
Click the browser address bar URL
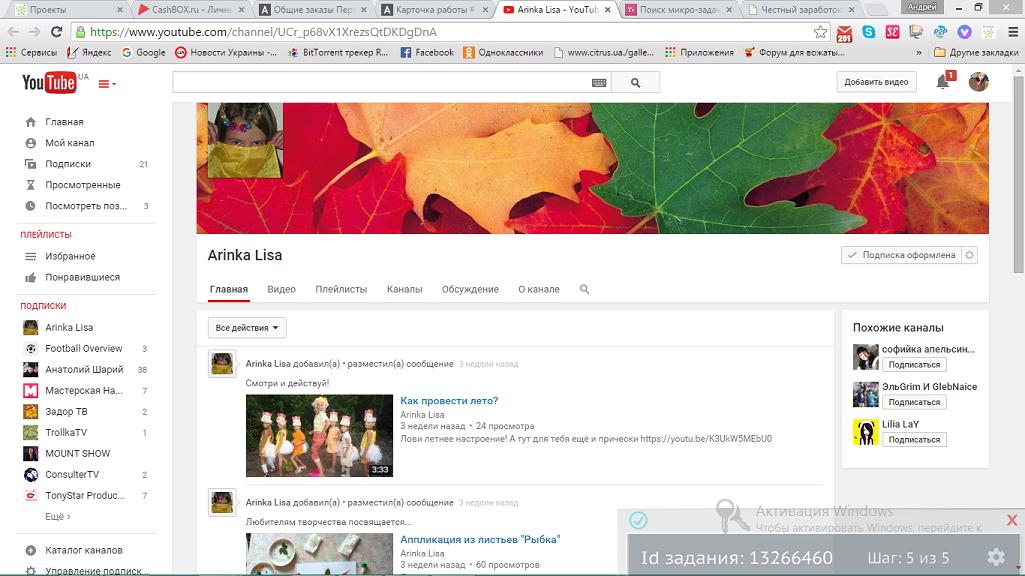tap(263, 32)
